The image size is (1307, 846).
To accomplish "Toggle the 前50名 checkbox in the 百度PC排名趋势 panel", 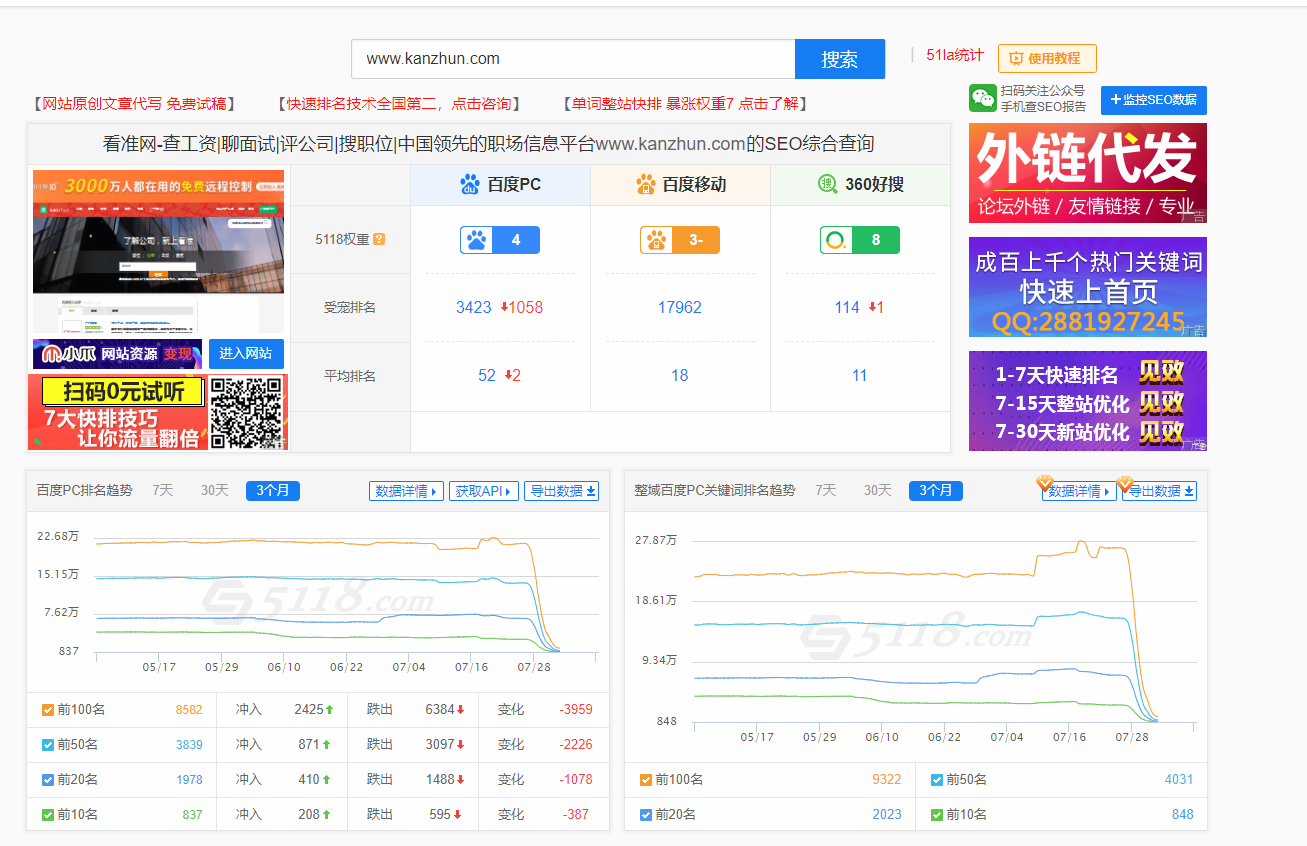I will pos(48,745).
